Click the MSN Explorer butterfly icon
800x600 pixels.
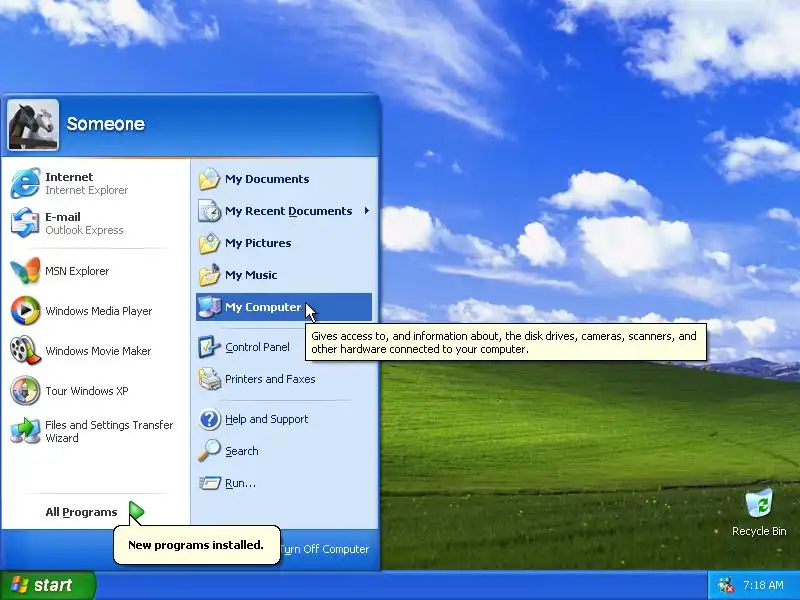pos(25,270)
